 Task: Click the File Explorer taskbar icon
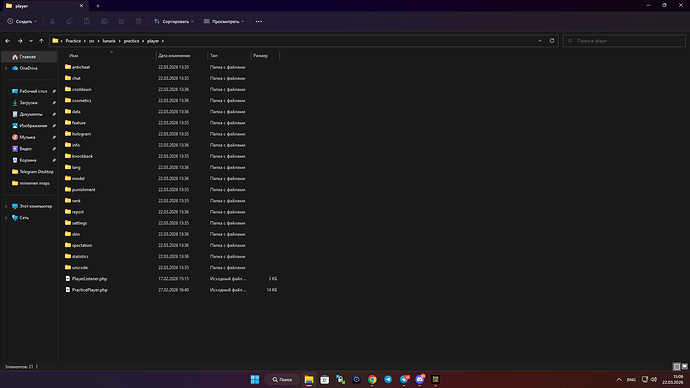(x=309, y=379)
